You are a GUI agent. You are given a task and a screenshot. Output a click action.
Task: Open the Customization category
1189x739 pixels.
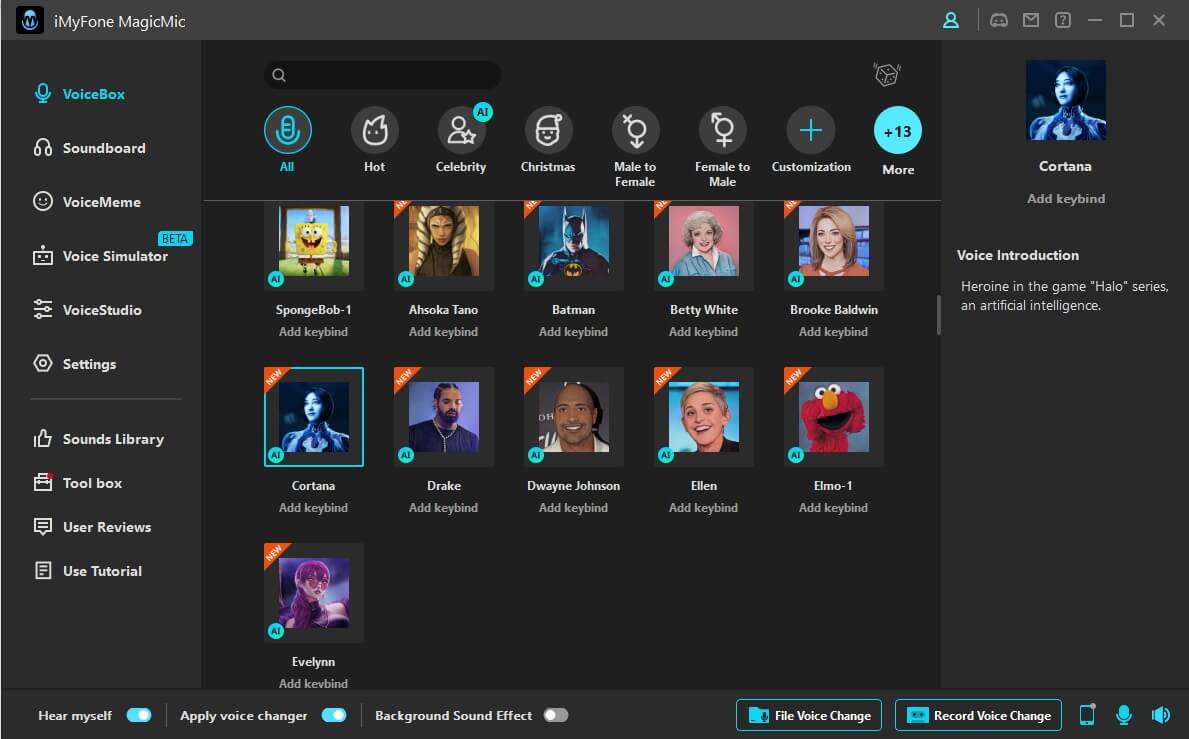(x=811, y=130)
